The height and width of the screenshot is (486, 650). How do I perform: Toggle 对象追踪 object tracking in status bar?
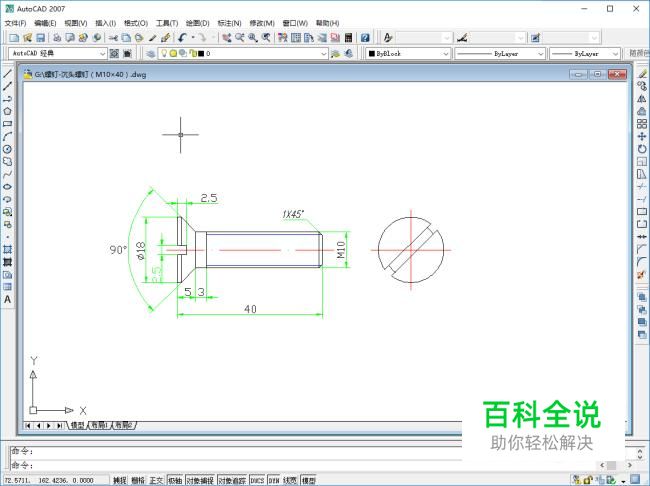232,480
